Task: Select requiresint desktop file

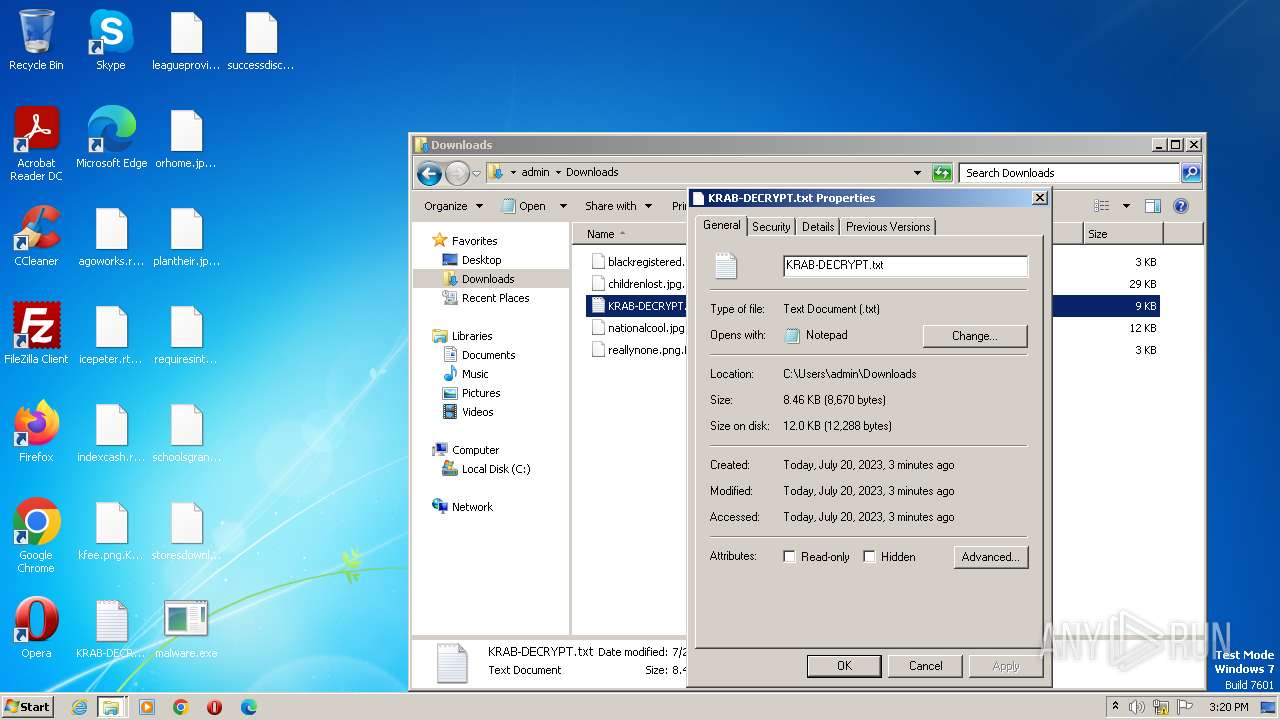Action: click(186, 334)
